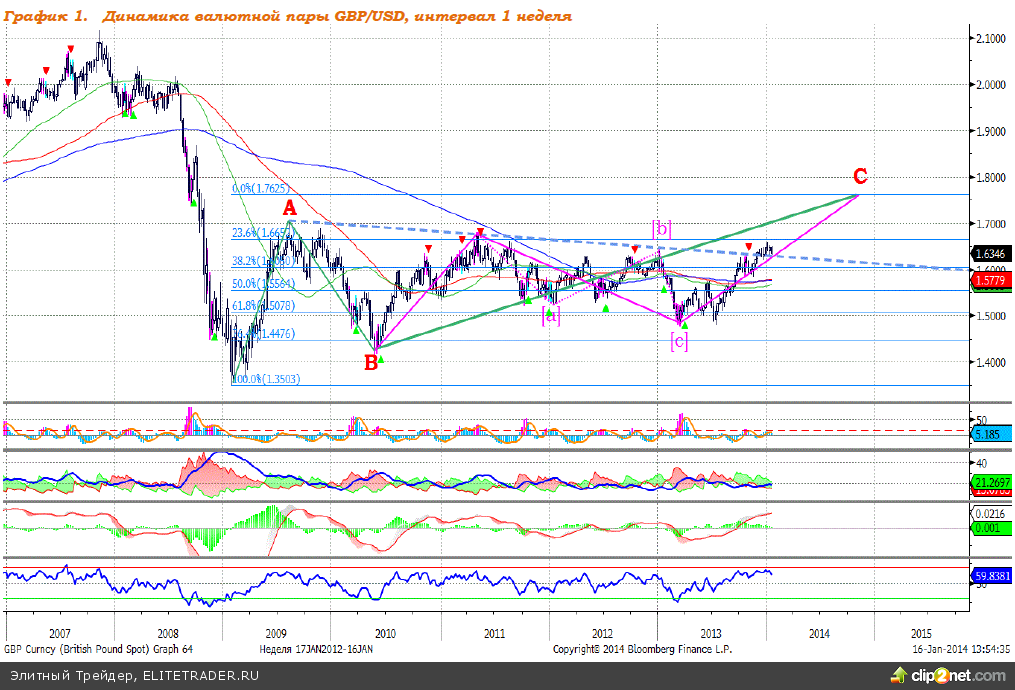Select the magenta [b] wave marker
The height and width of the screenshot is (690, 1015).
[x=661, y=228]
